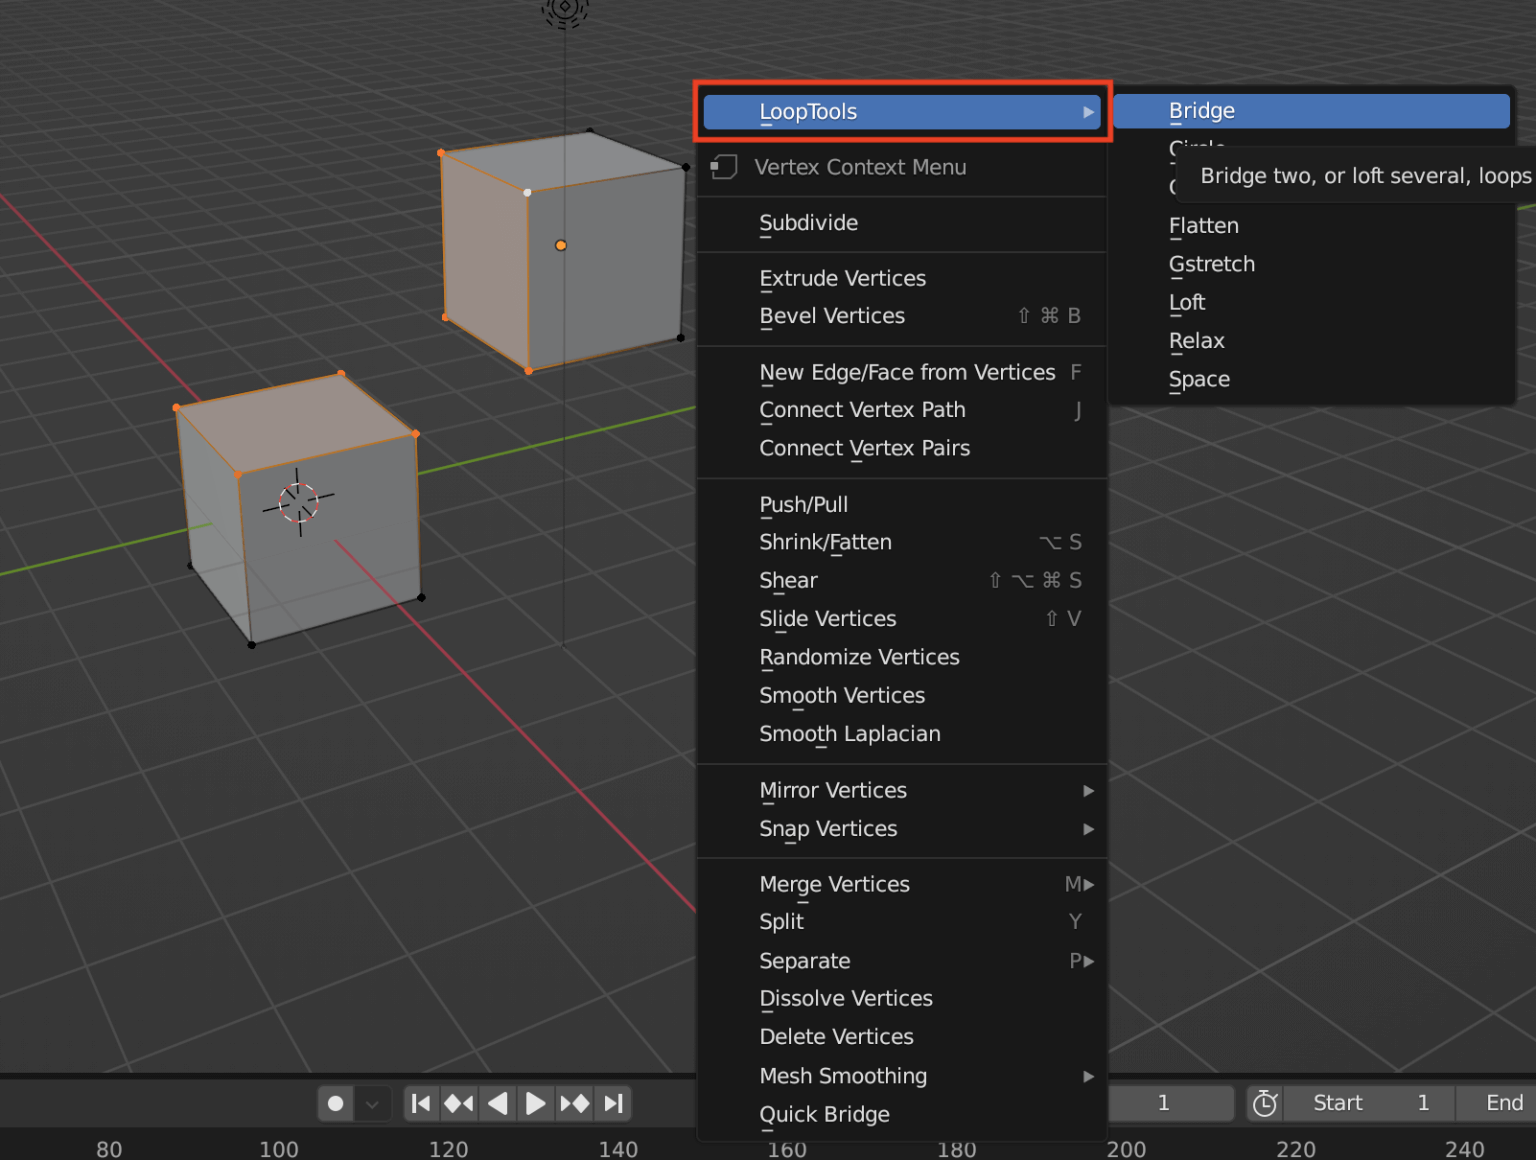This screenshot has height=1160, width=1536.
Task: Select Gstretch in the LoopTools submenu
Action: click(1211, 264)
